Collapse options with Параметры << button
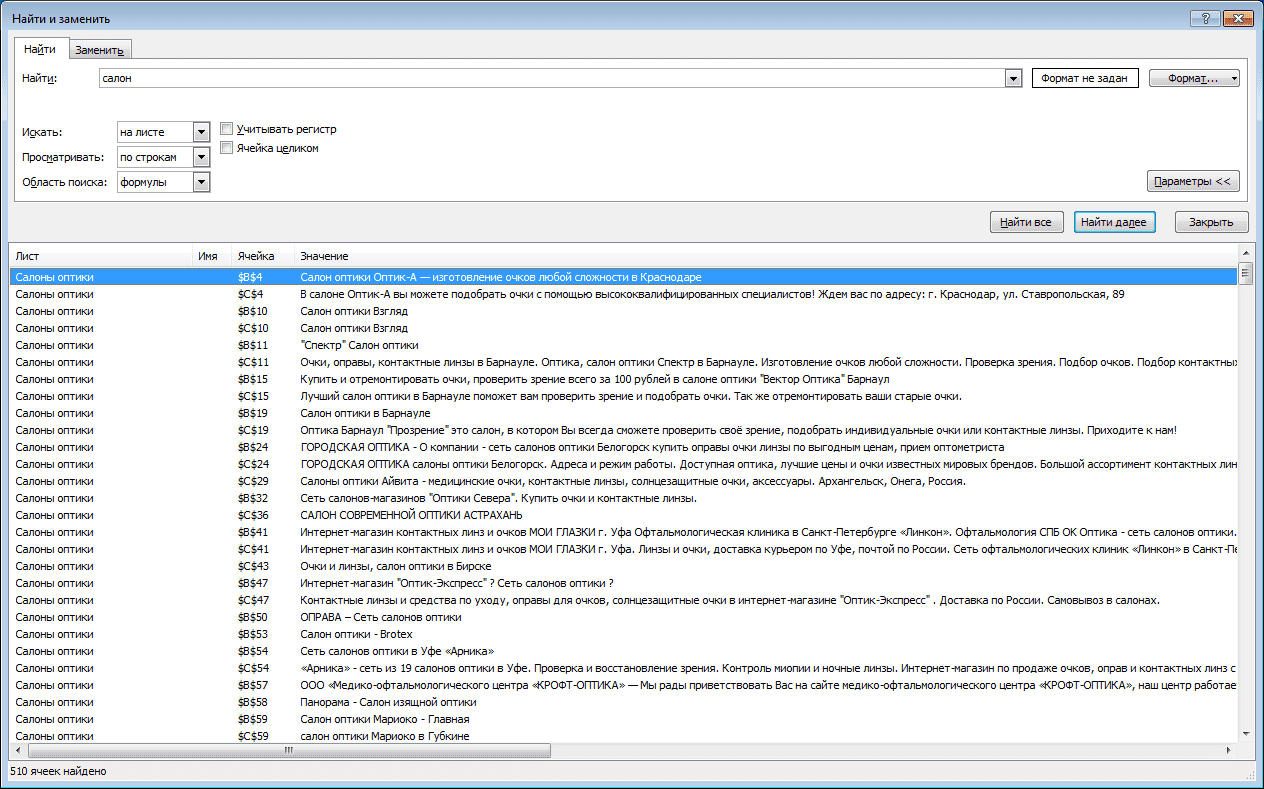 [1194, 181]
